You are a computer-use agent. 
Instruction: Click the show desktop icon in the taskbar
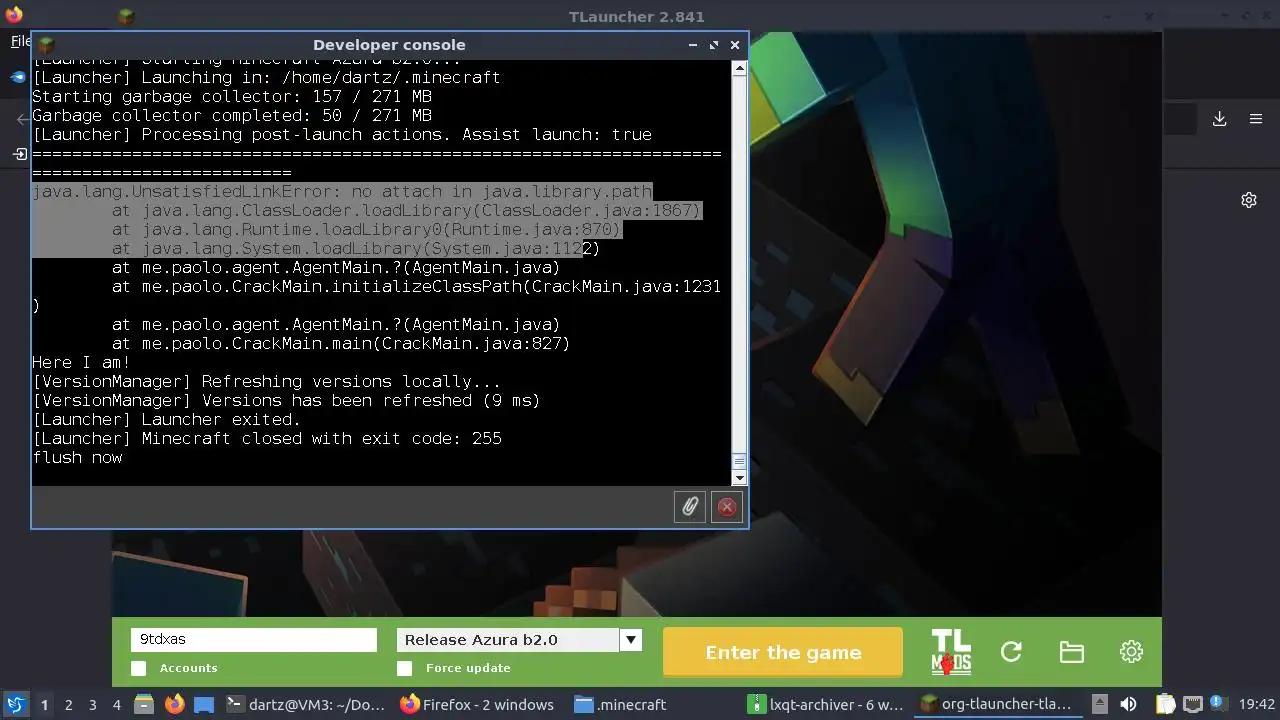204,704
